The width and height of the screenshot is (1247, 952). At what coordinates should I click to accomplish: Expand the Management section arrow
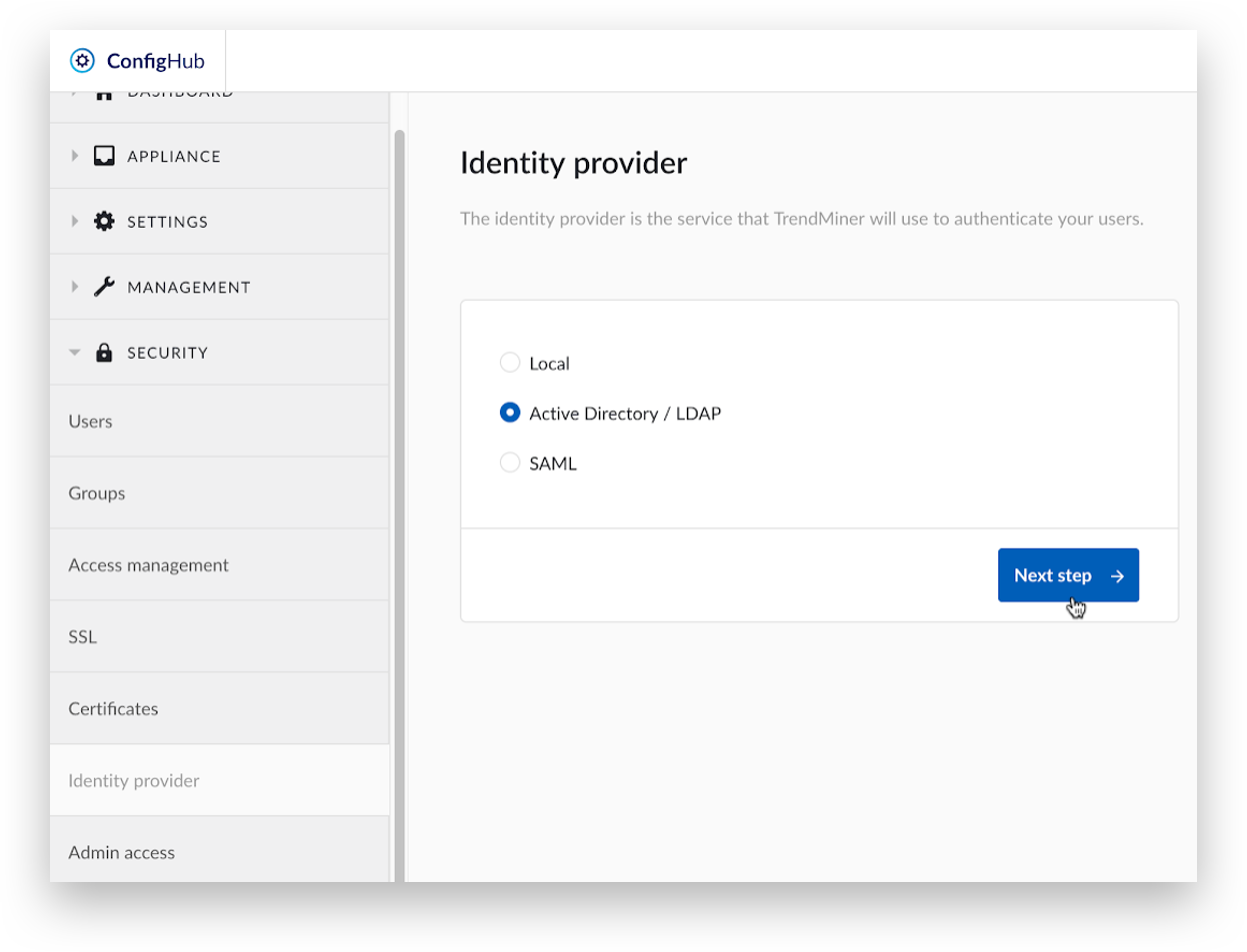point(75,287)
